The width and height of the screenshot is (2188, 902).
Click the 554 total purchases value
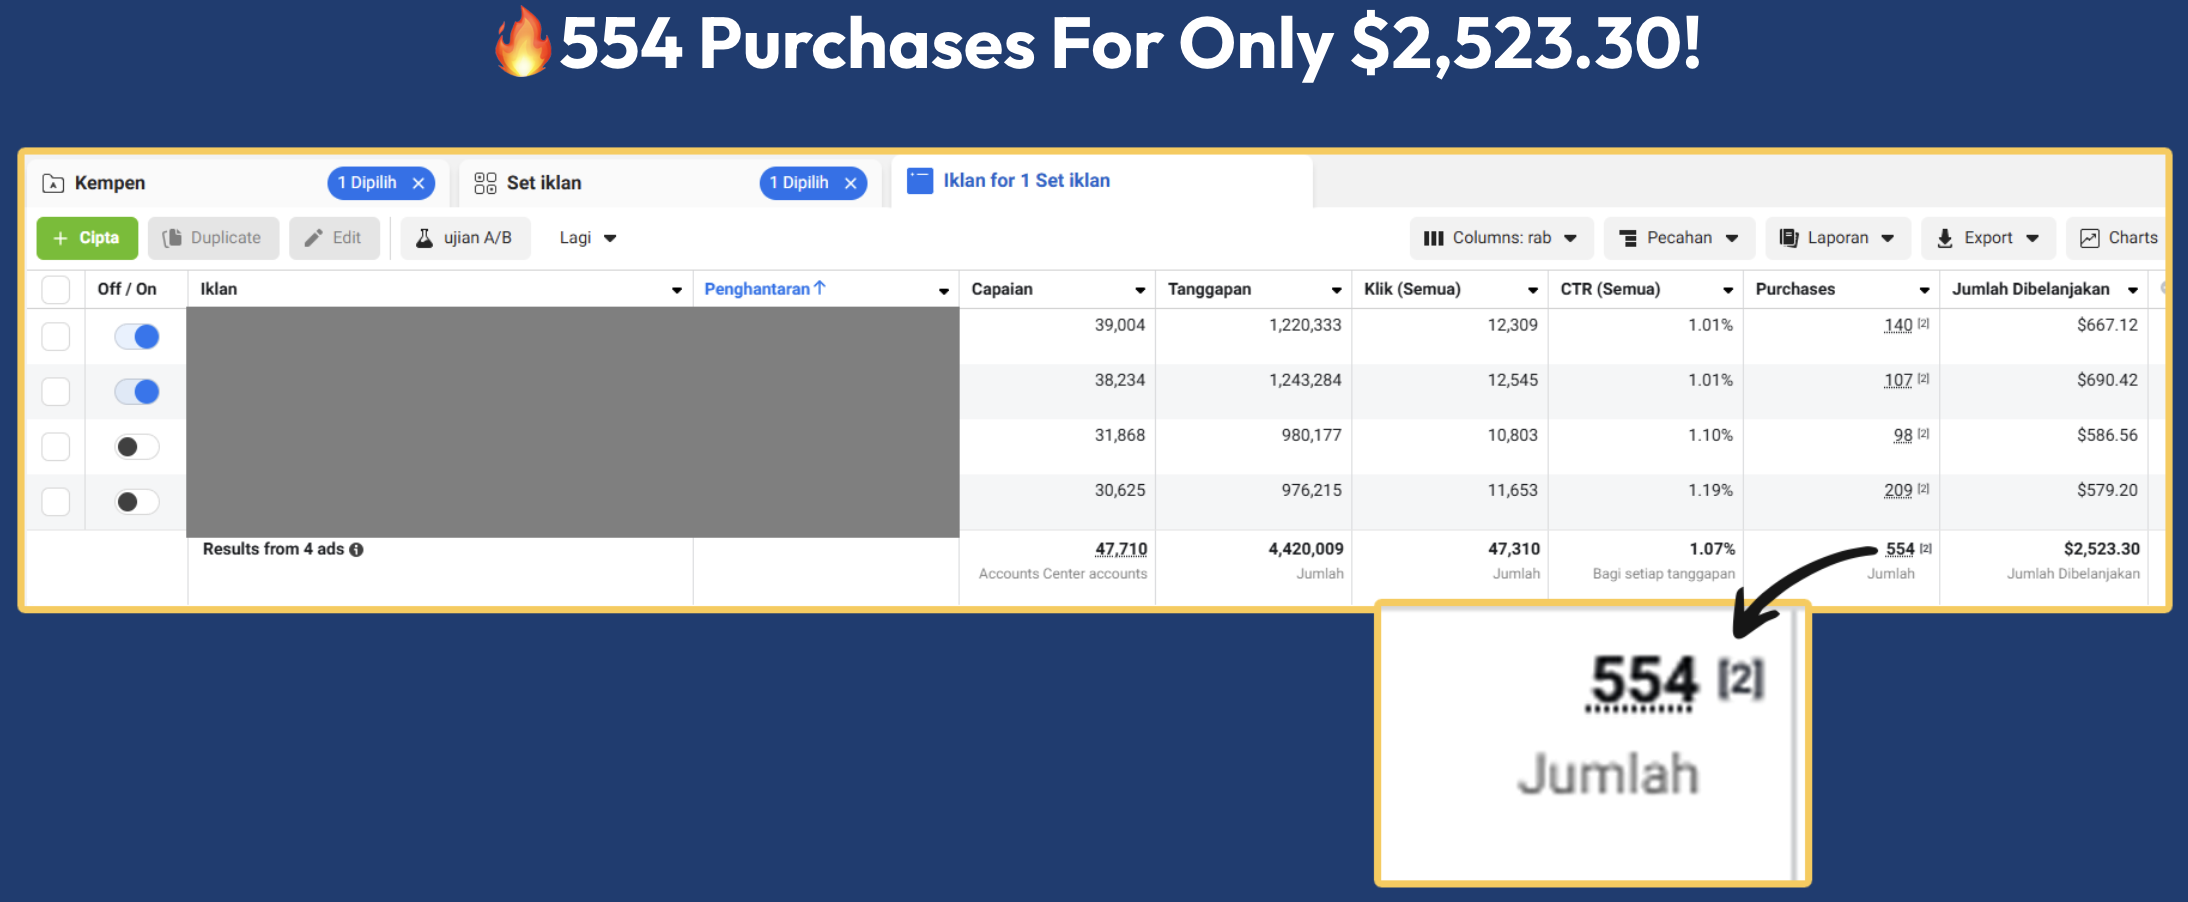click(1900, 549)
